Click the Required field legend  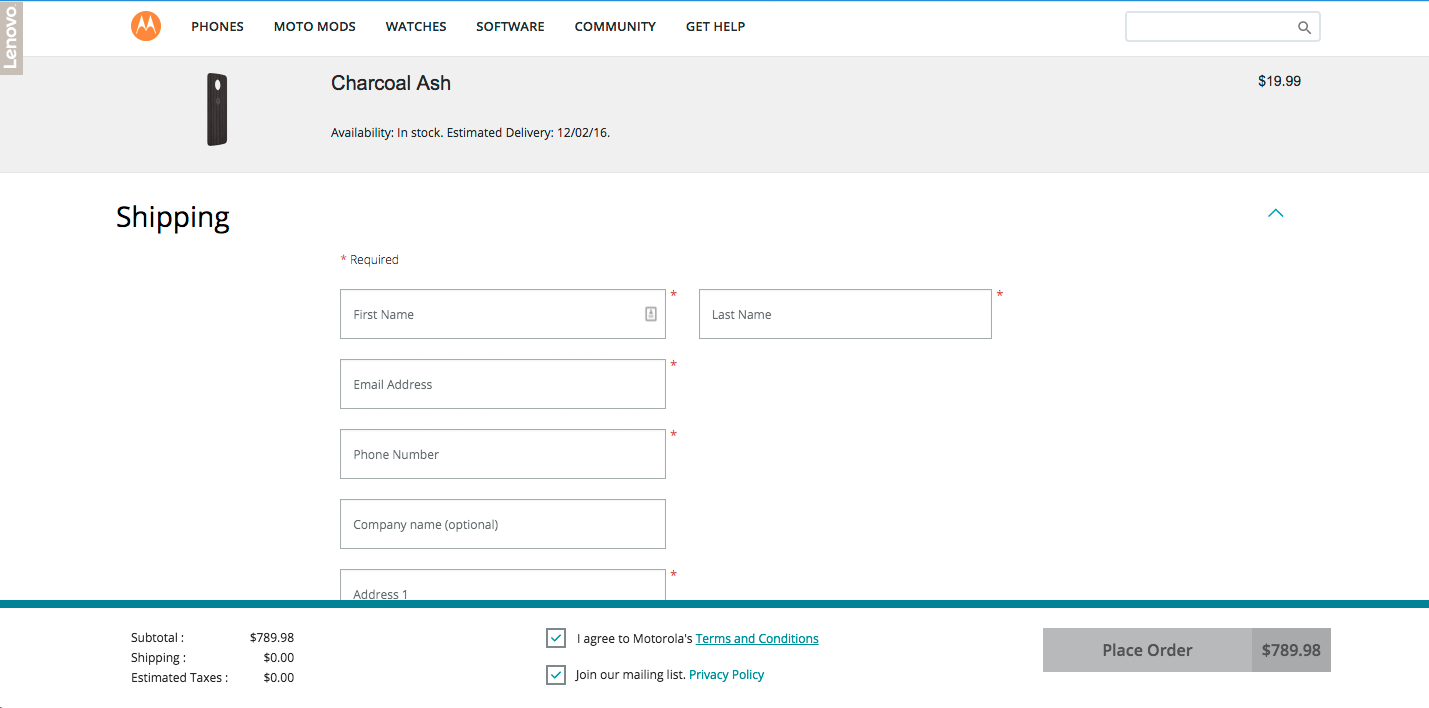coord(370,260)
